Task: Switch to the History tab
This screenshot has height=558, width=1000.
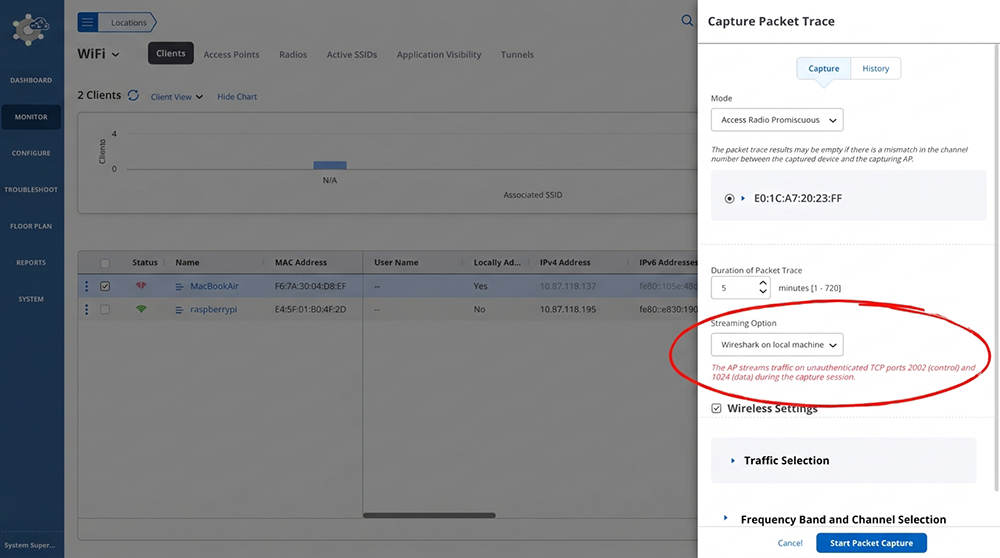Action: (x=876, y=68)
